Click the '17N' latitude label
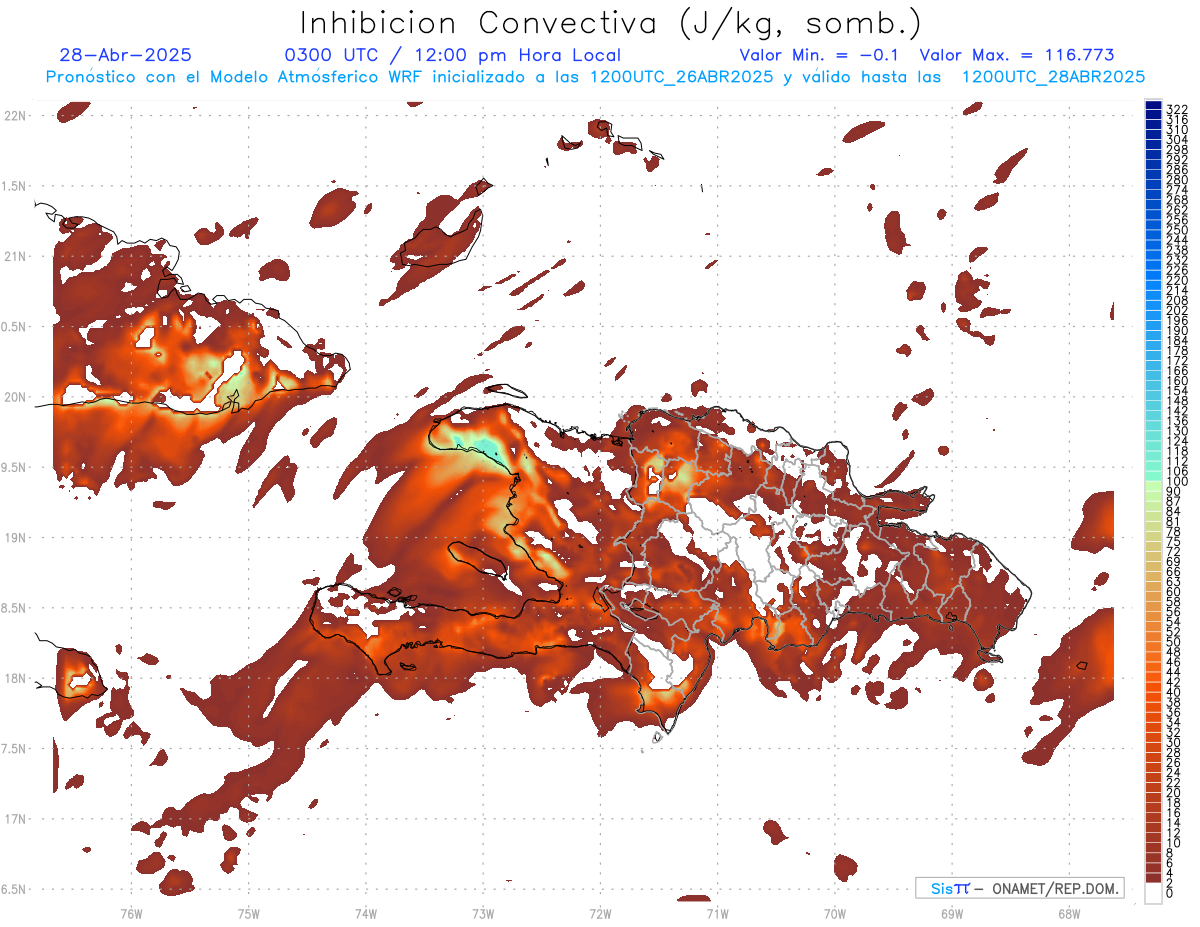The height and width of the screenshot is (927, 1200). coord(15,819)
